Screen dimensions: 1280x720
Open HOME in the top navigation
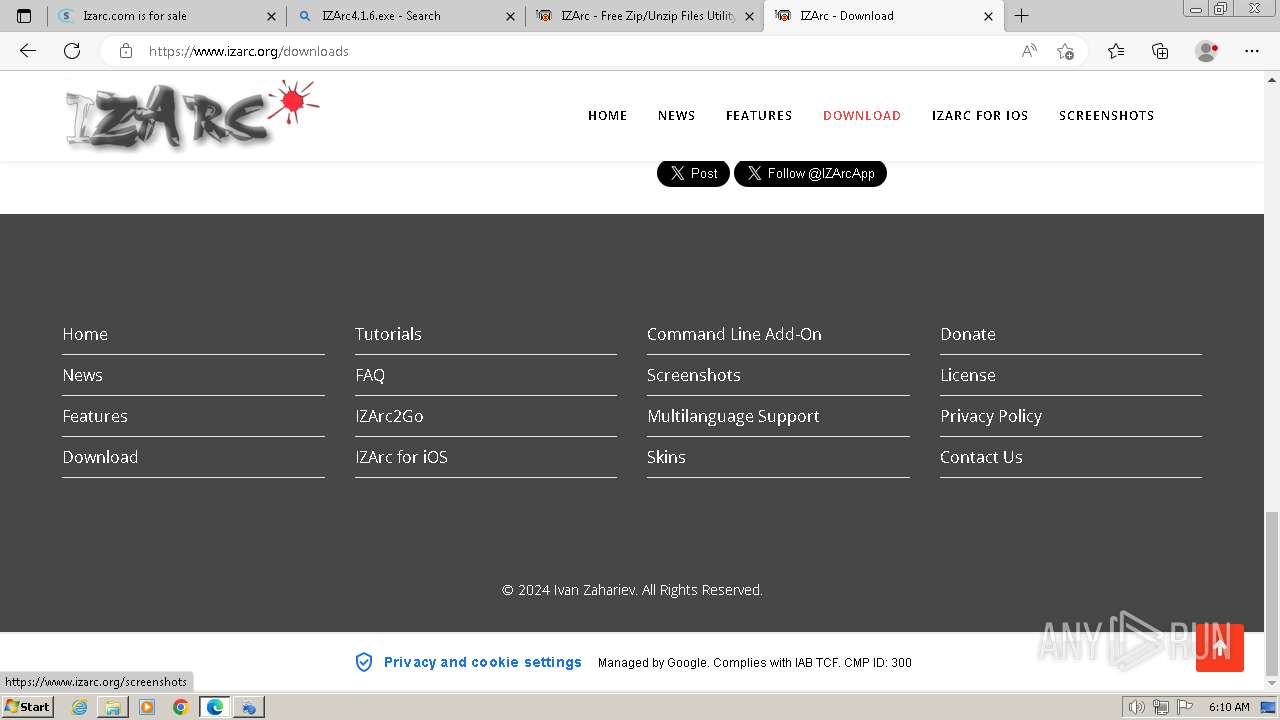pyautogui.click(x=607, y=116)
